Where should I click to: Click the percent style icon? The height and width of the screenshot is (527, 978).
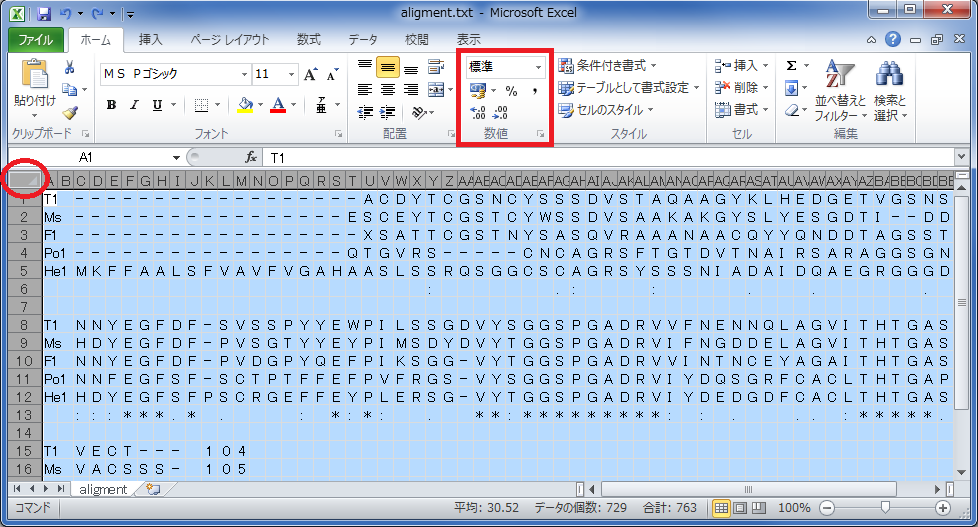coord(511,90)
